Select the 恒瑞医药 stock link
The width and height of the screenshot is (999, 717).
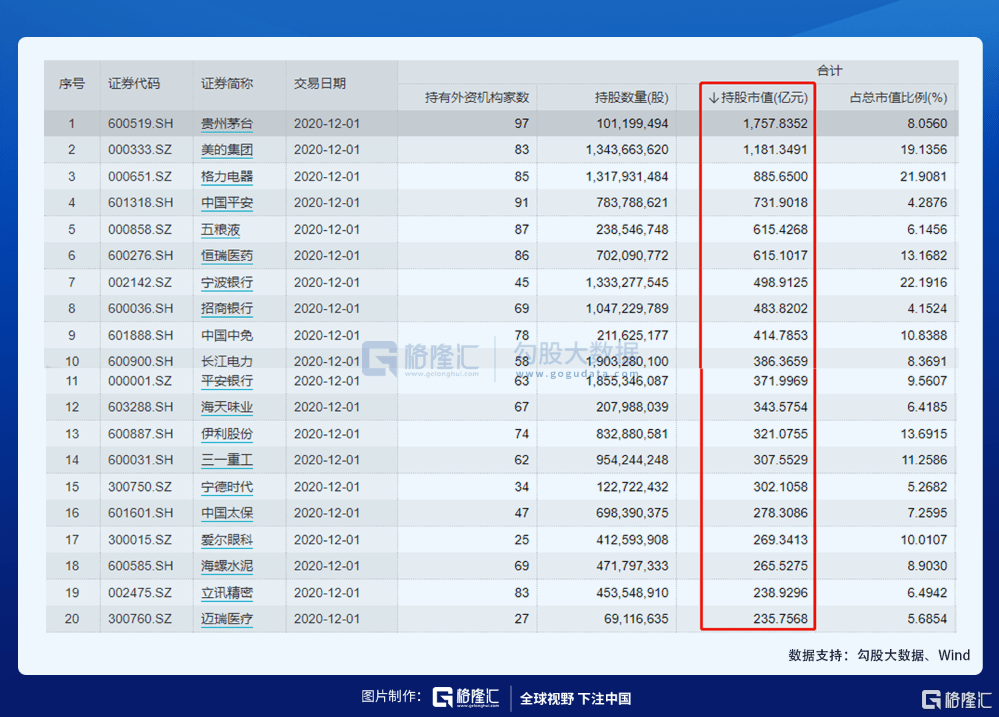[x=227, y=256]
